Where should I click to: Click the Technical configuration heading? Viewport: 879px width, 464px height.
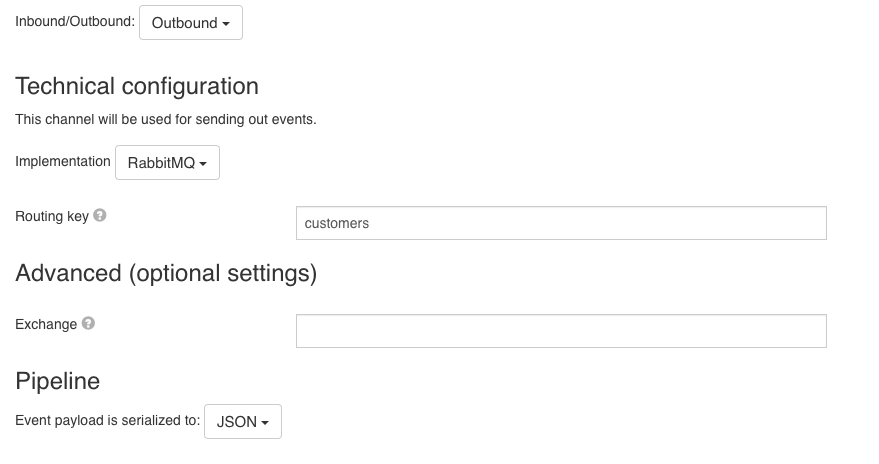click(x=137, y=86)
